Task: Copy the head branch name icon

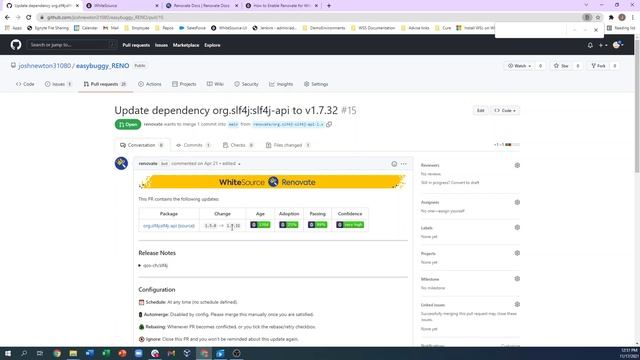Action: [329, 124]
